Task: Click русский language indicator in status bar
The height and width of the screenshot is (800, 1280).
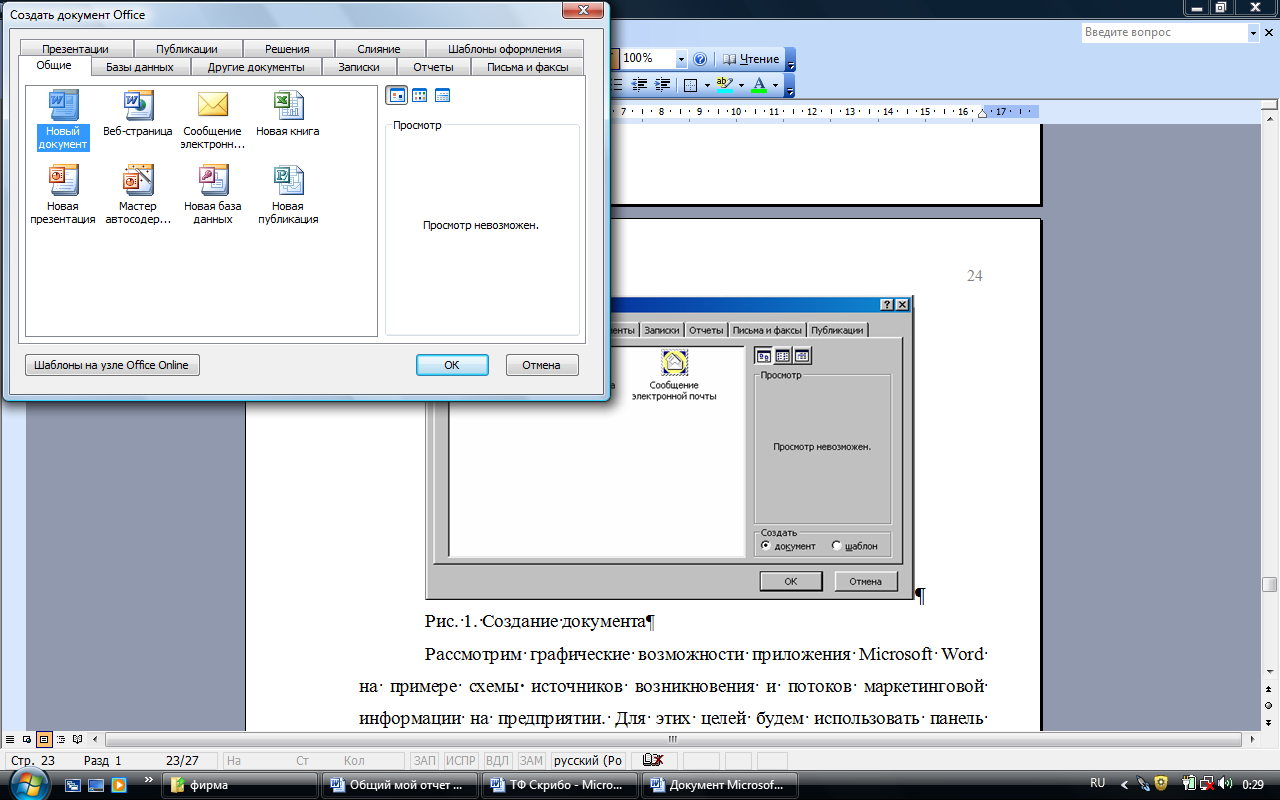Action: [588, 761]
